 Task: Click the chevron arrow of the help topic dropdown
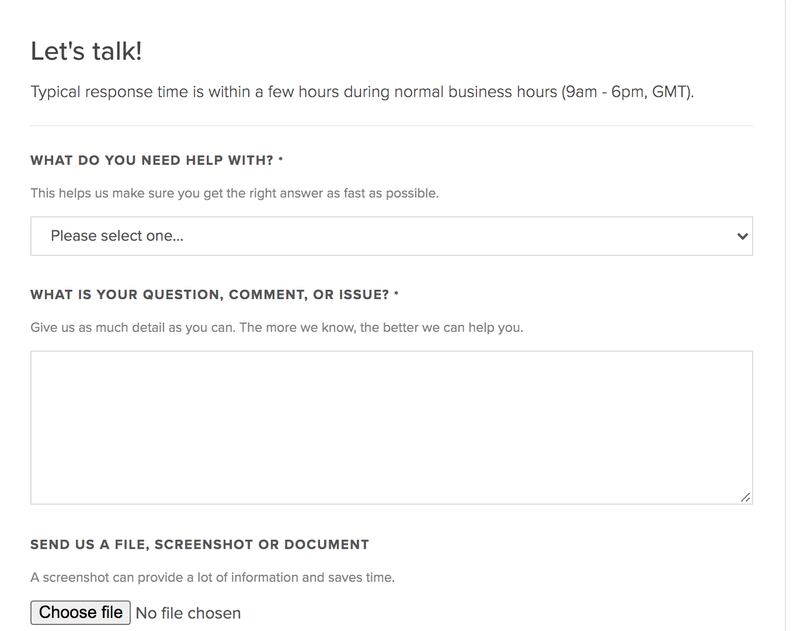(742, 236)
